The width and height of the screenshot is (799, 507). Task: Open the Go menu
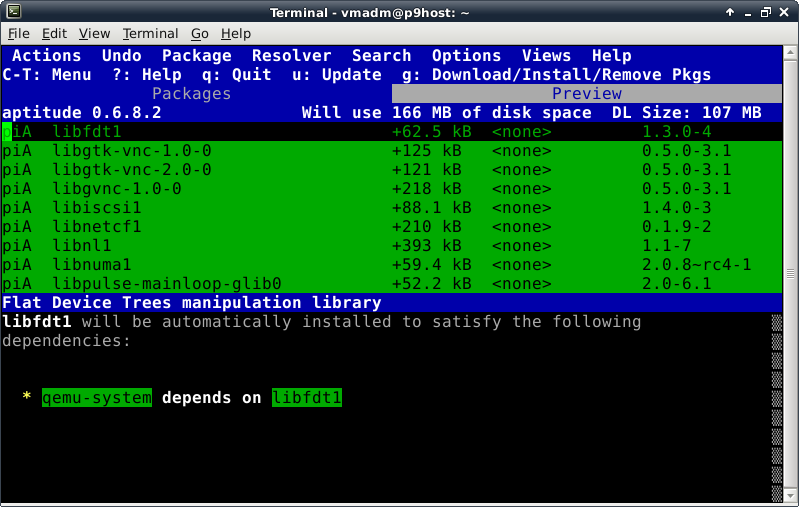click(201, 34)
